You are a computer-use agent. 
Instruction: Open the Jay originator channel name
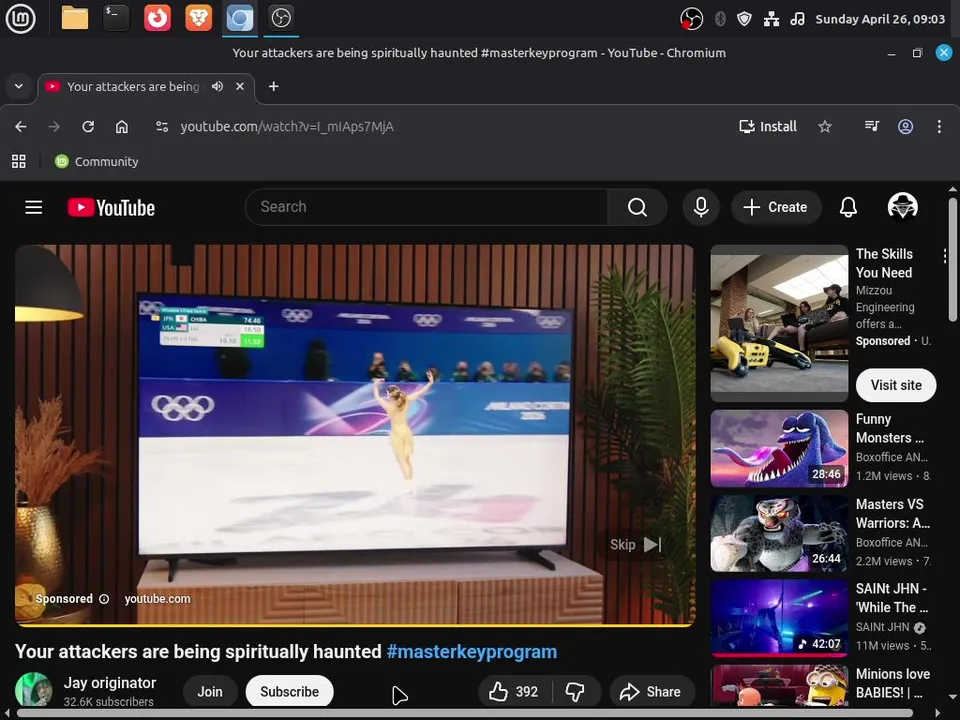(110, 683)
